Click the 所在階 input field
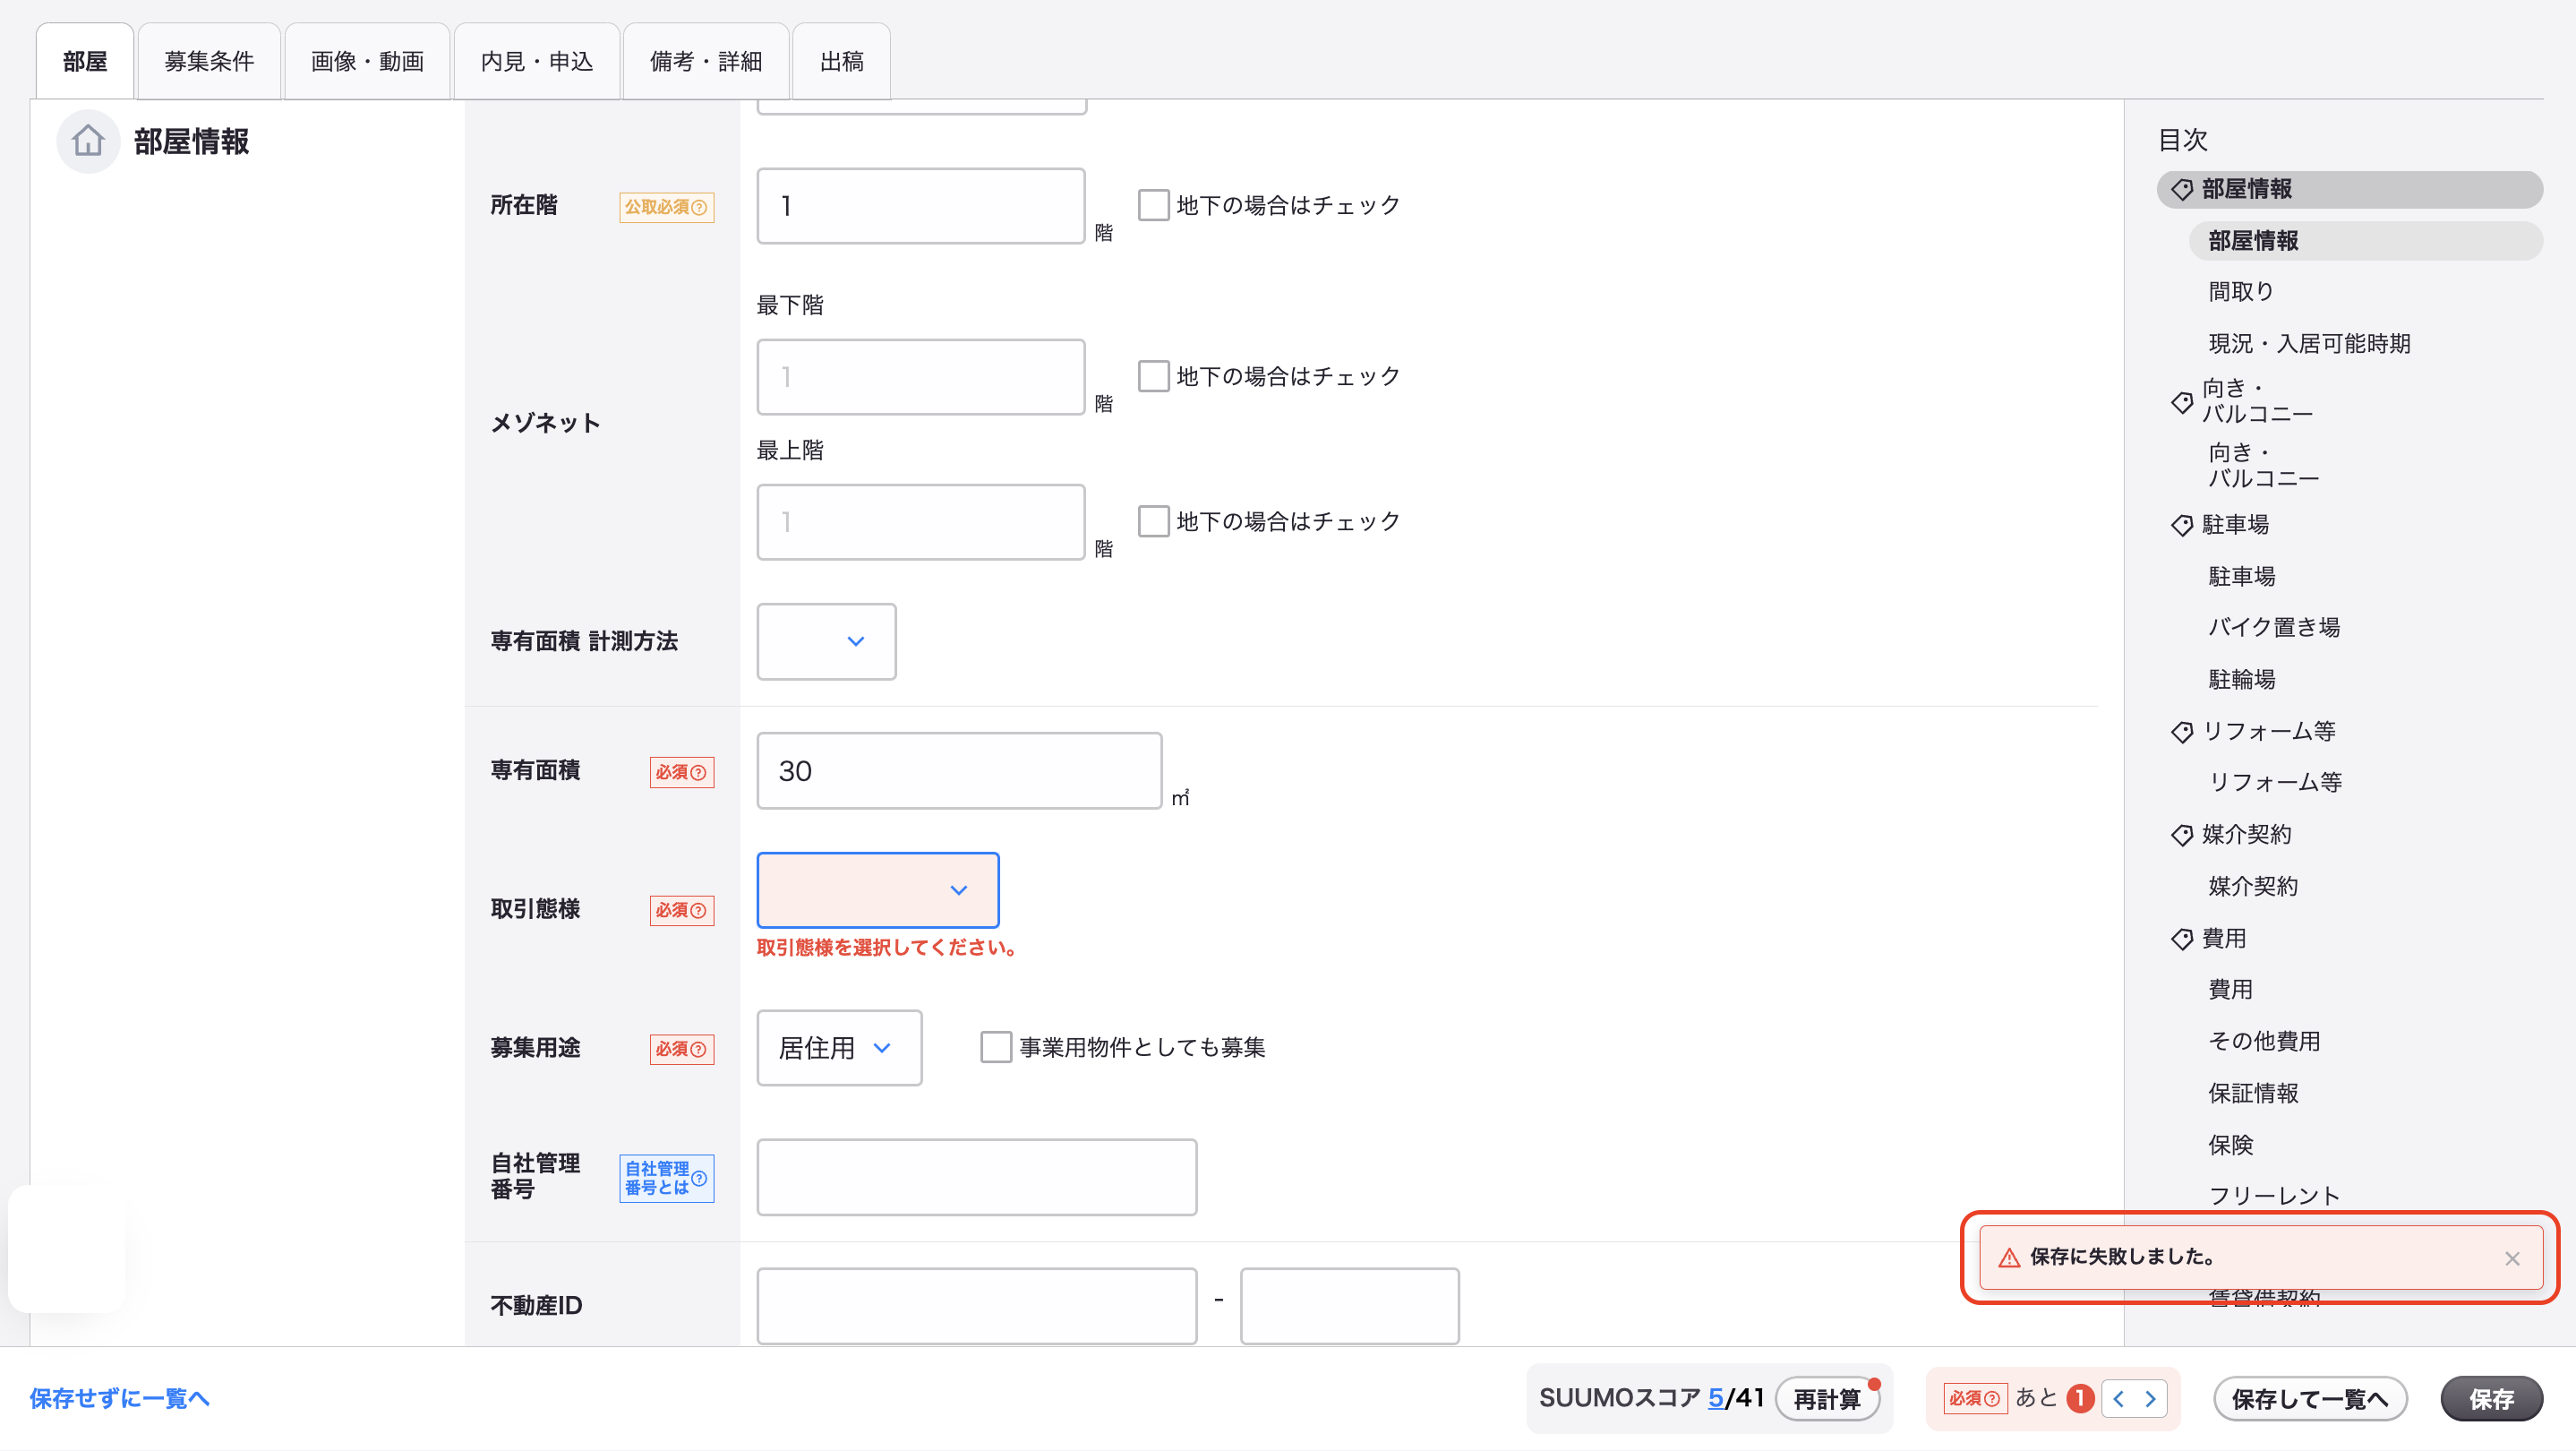 [921, 205]
